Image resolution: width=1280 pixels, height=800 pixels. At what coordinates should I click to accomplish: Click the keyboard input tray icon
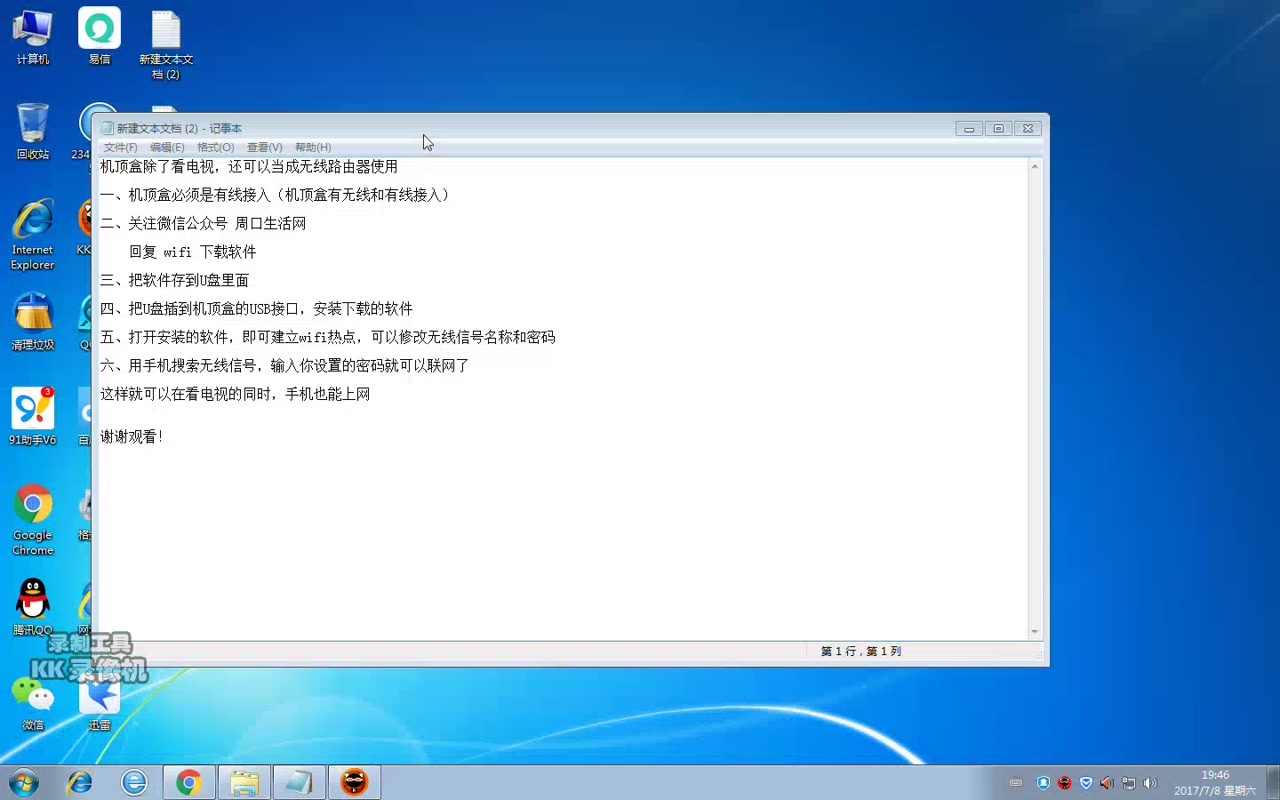point(1016,783)
